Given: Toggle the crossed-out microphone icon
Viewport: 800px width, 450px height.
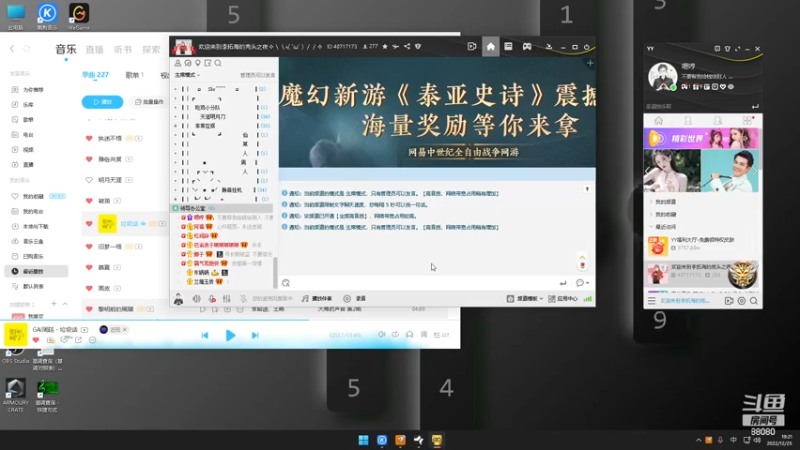Looking at the screenshot, I should 243,298.
